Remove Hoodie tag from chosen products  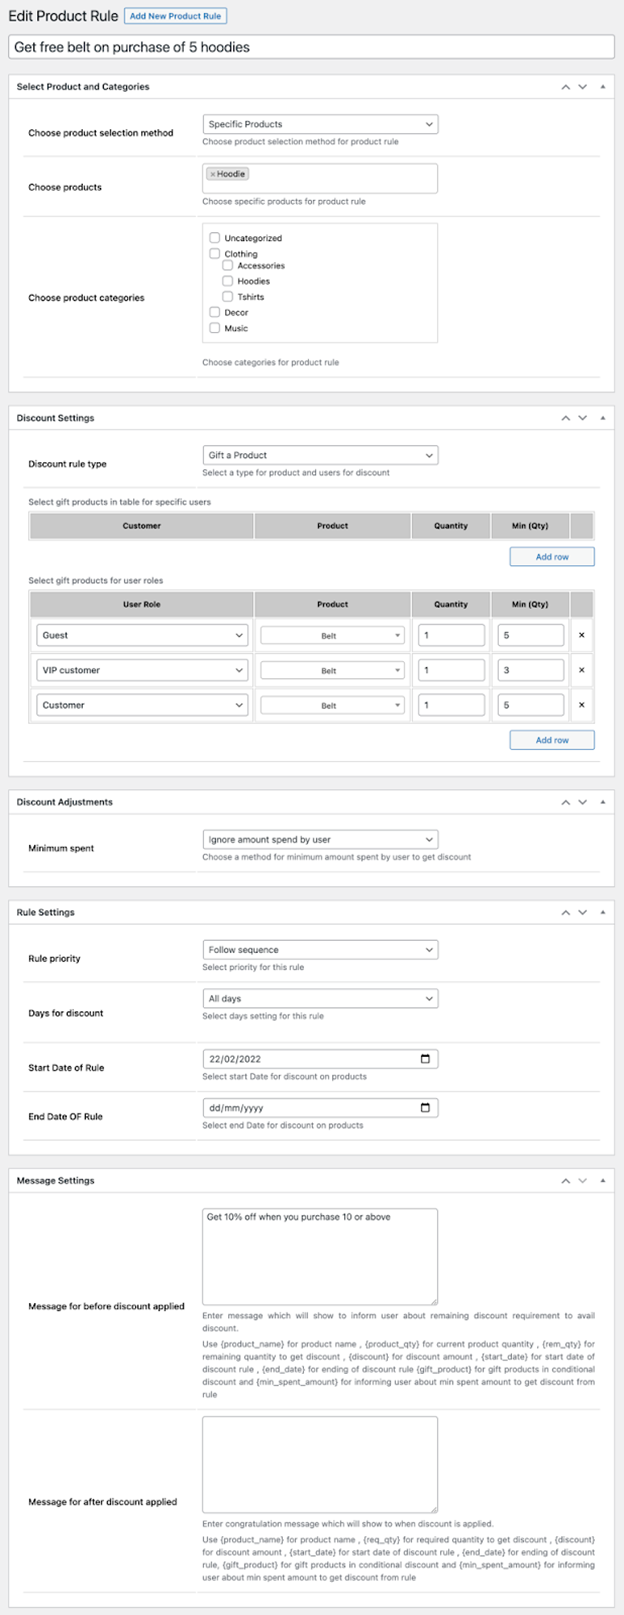pos(212,174)
